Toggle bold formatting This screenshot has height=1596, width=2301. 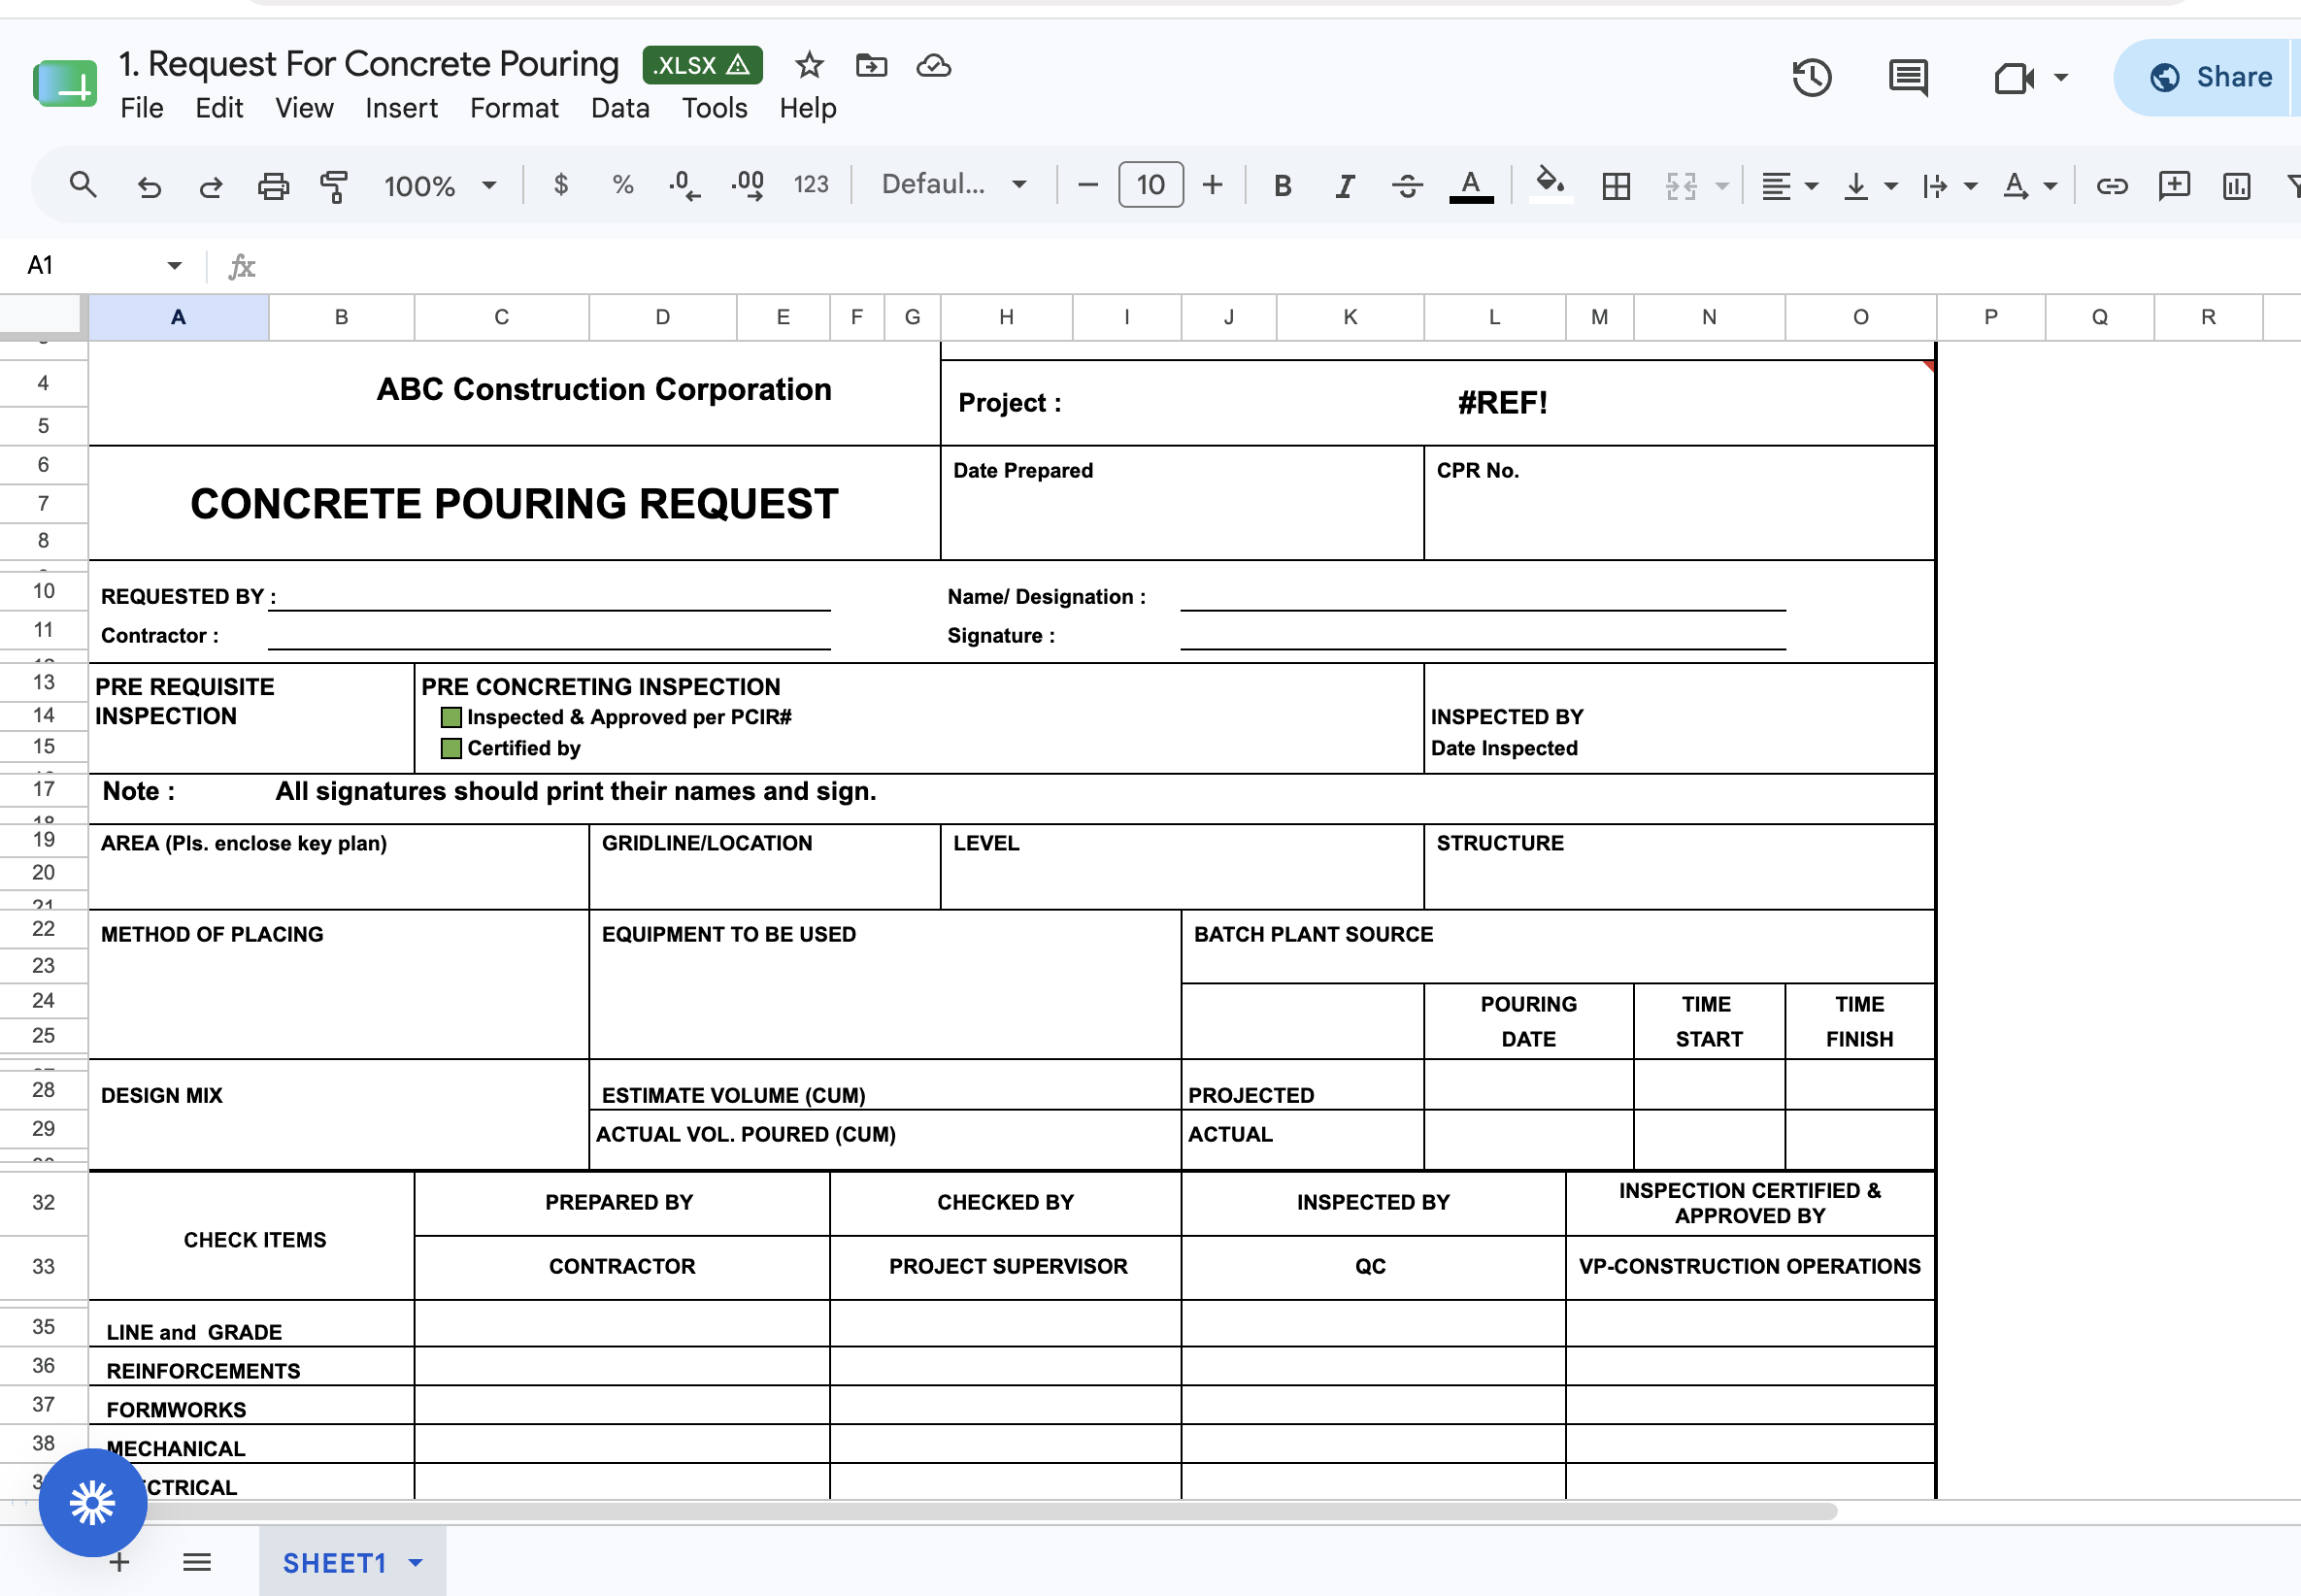coord(1282,186)
